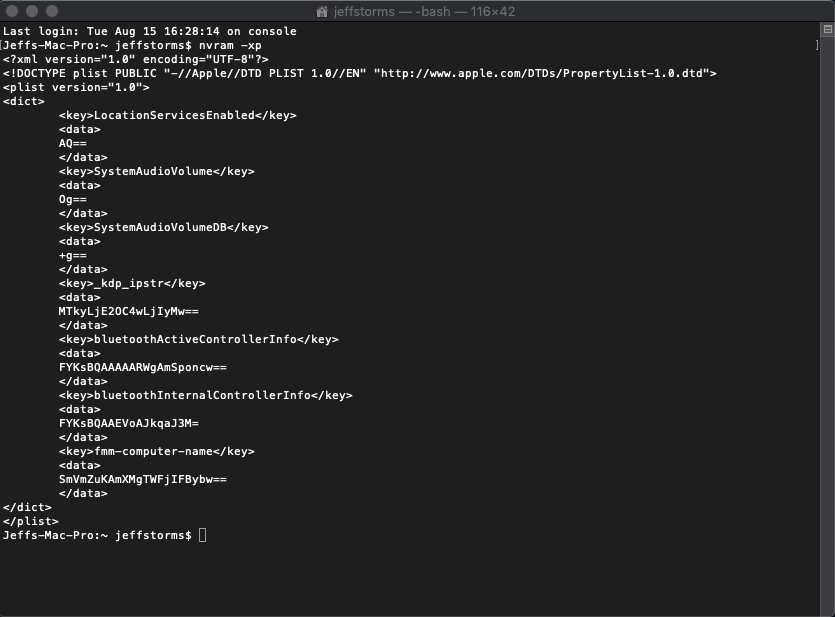The height and width of the screenshot is (617, 835).
Task: Close the Terminal window
Action: click(13, 11)
